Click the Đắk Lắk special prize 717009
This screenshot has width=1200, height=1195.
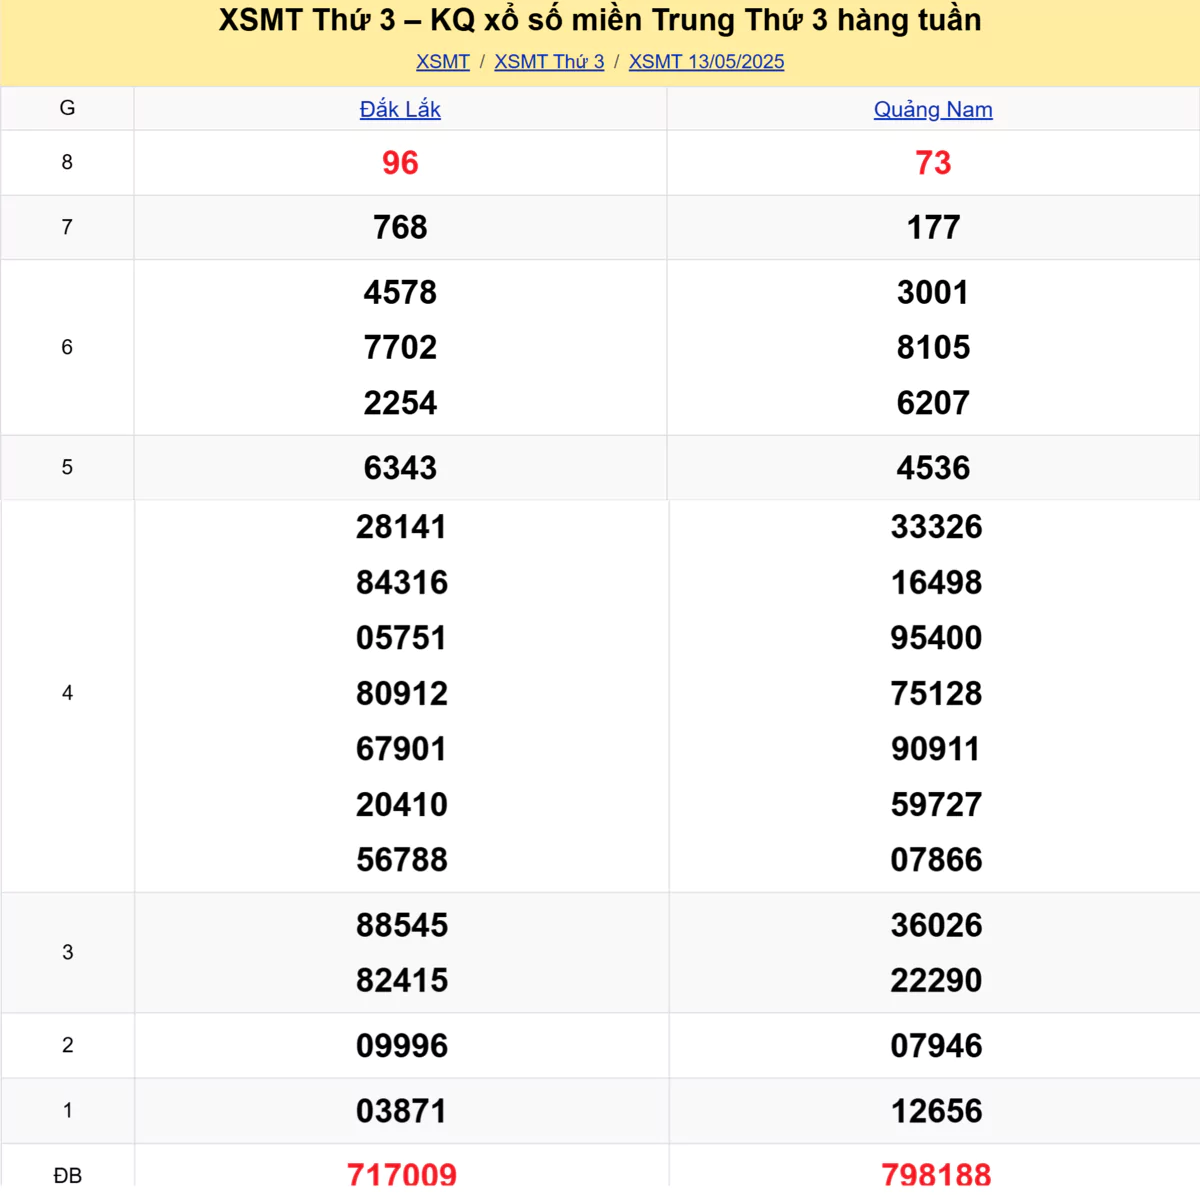(402, 1174)
